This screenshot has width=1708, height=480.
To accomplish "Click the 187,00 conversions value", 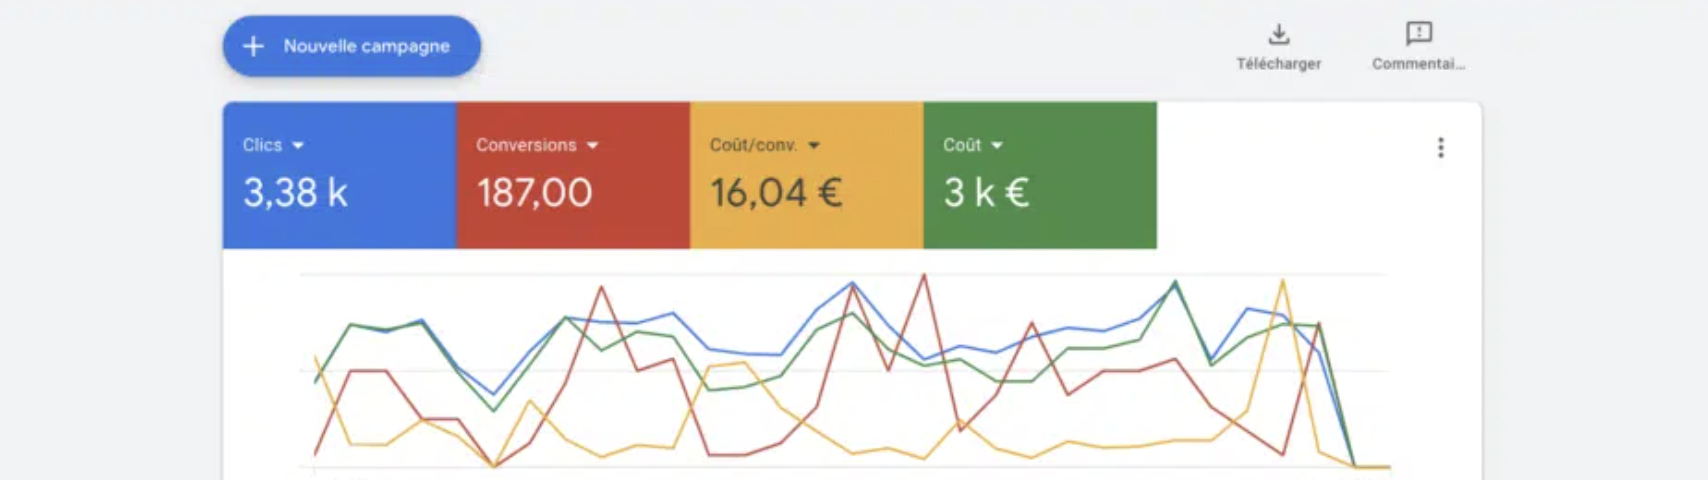I will click(535, 193).
